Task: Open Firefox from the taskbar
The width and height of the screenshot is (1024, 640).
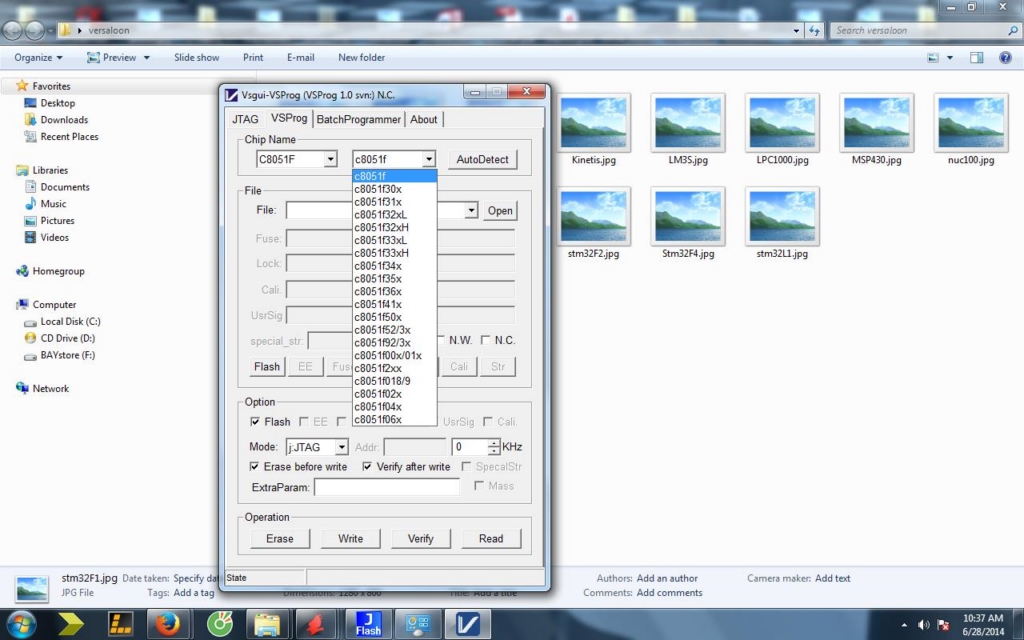Action: (x=169, y=625)
